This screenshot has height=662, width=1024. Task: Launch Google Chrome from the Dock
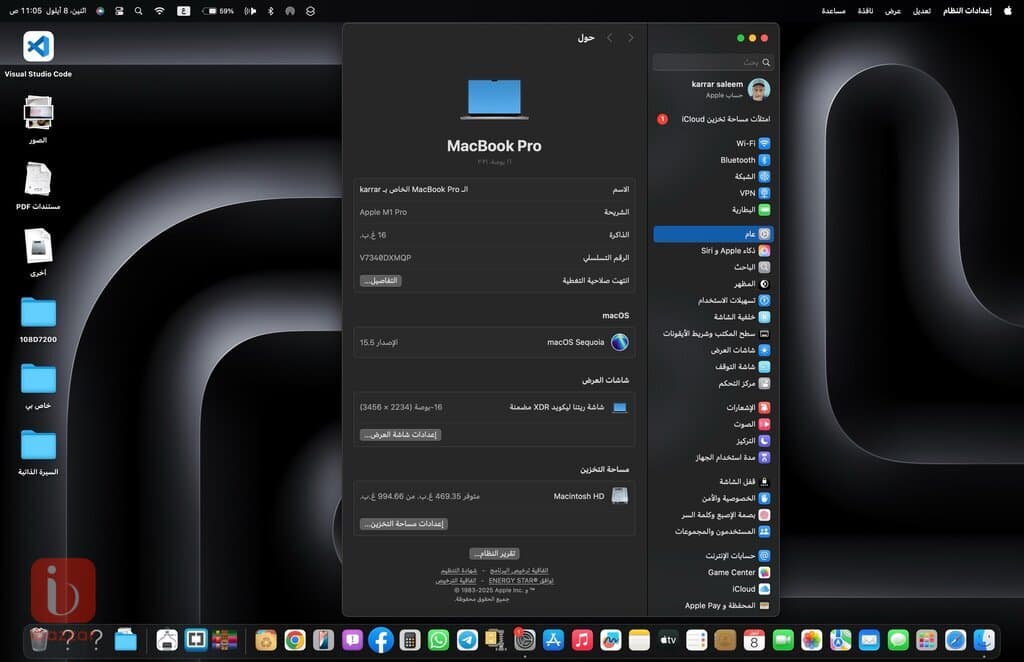tap(295, 640)
